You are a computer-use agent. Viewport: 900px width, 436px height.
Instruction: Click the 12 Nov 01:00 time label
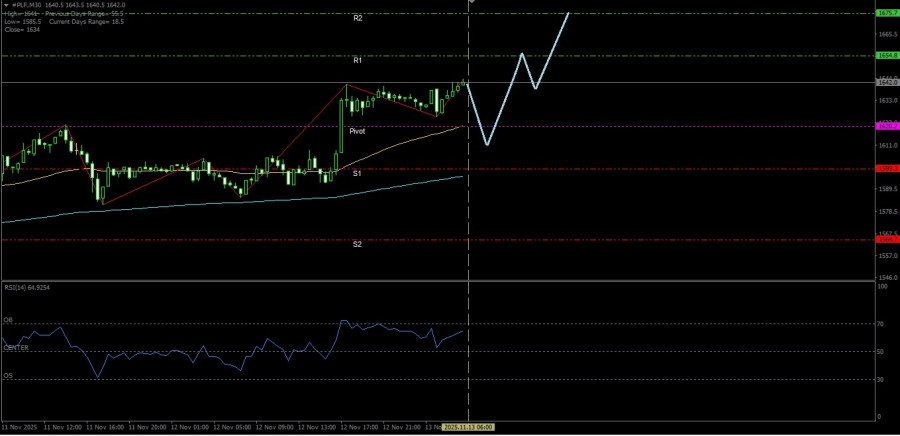[x=188, y=427]
